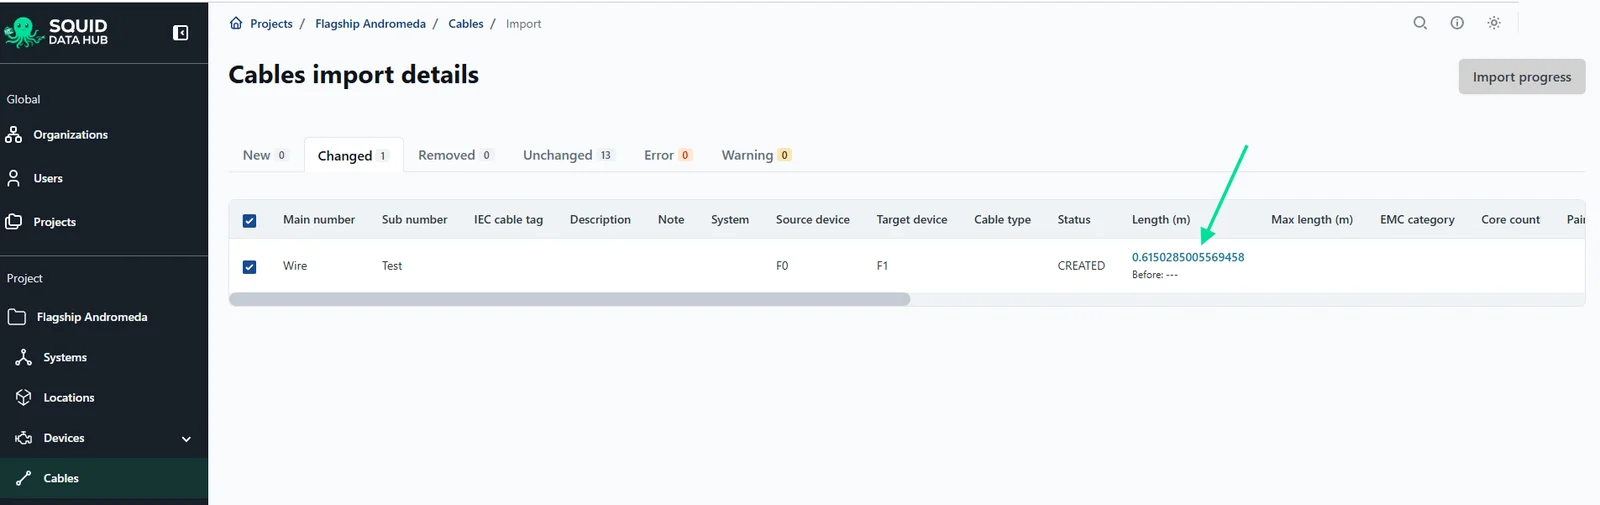Viewport: 1600px width, 505px height.
Task: Switch to the Removed tab
Action: [455, 155]
